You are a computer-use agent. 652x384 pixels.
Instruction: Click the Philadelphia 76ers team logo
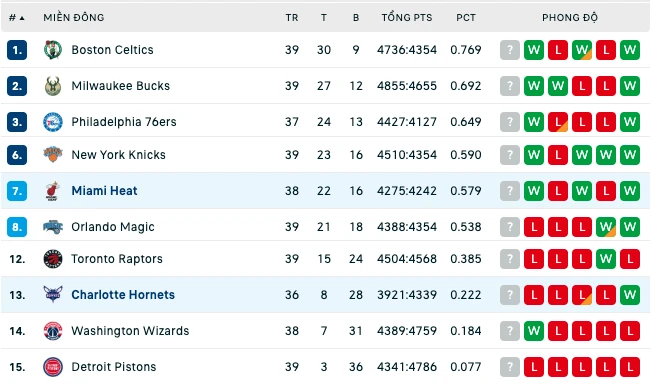point(53,122)
